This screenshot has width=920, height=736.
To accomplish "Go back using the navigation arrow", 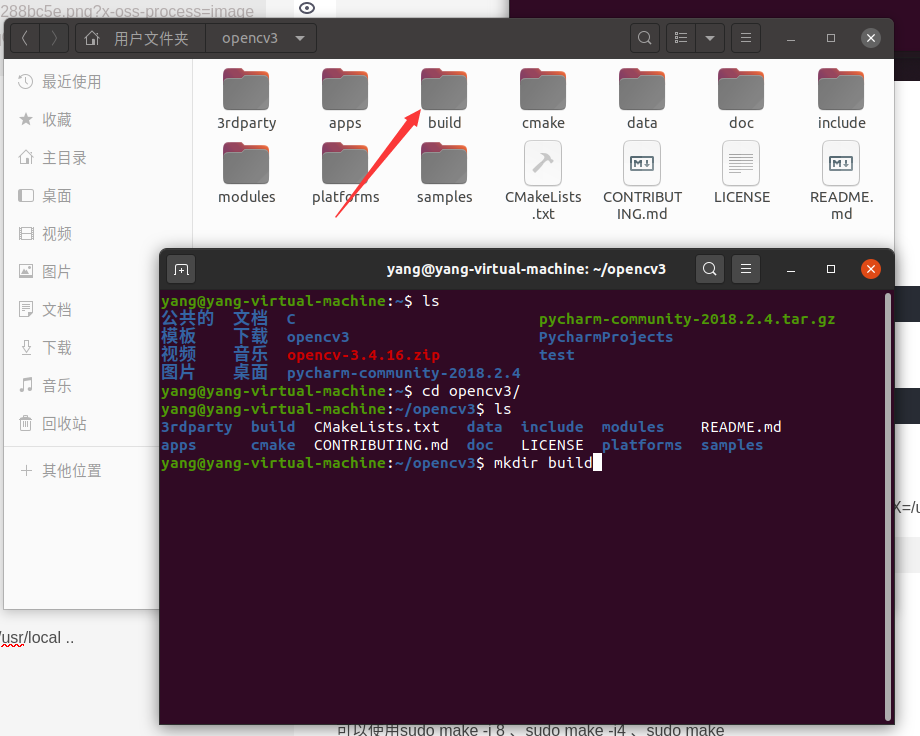I will tap(23, 37).
